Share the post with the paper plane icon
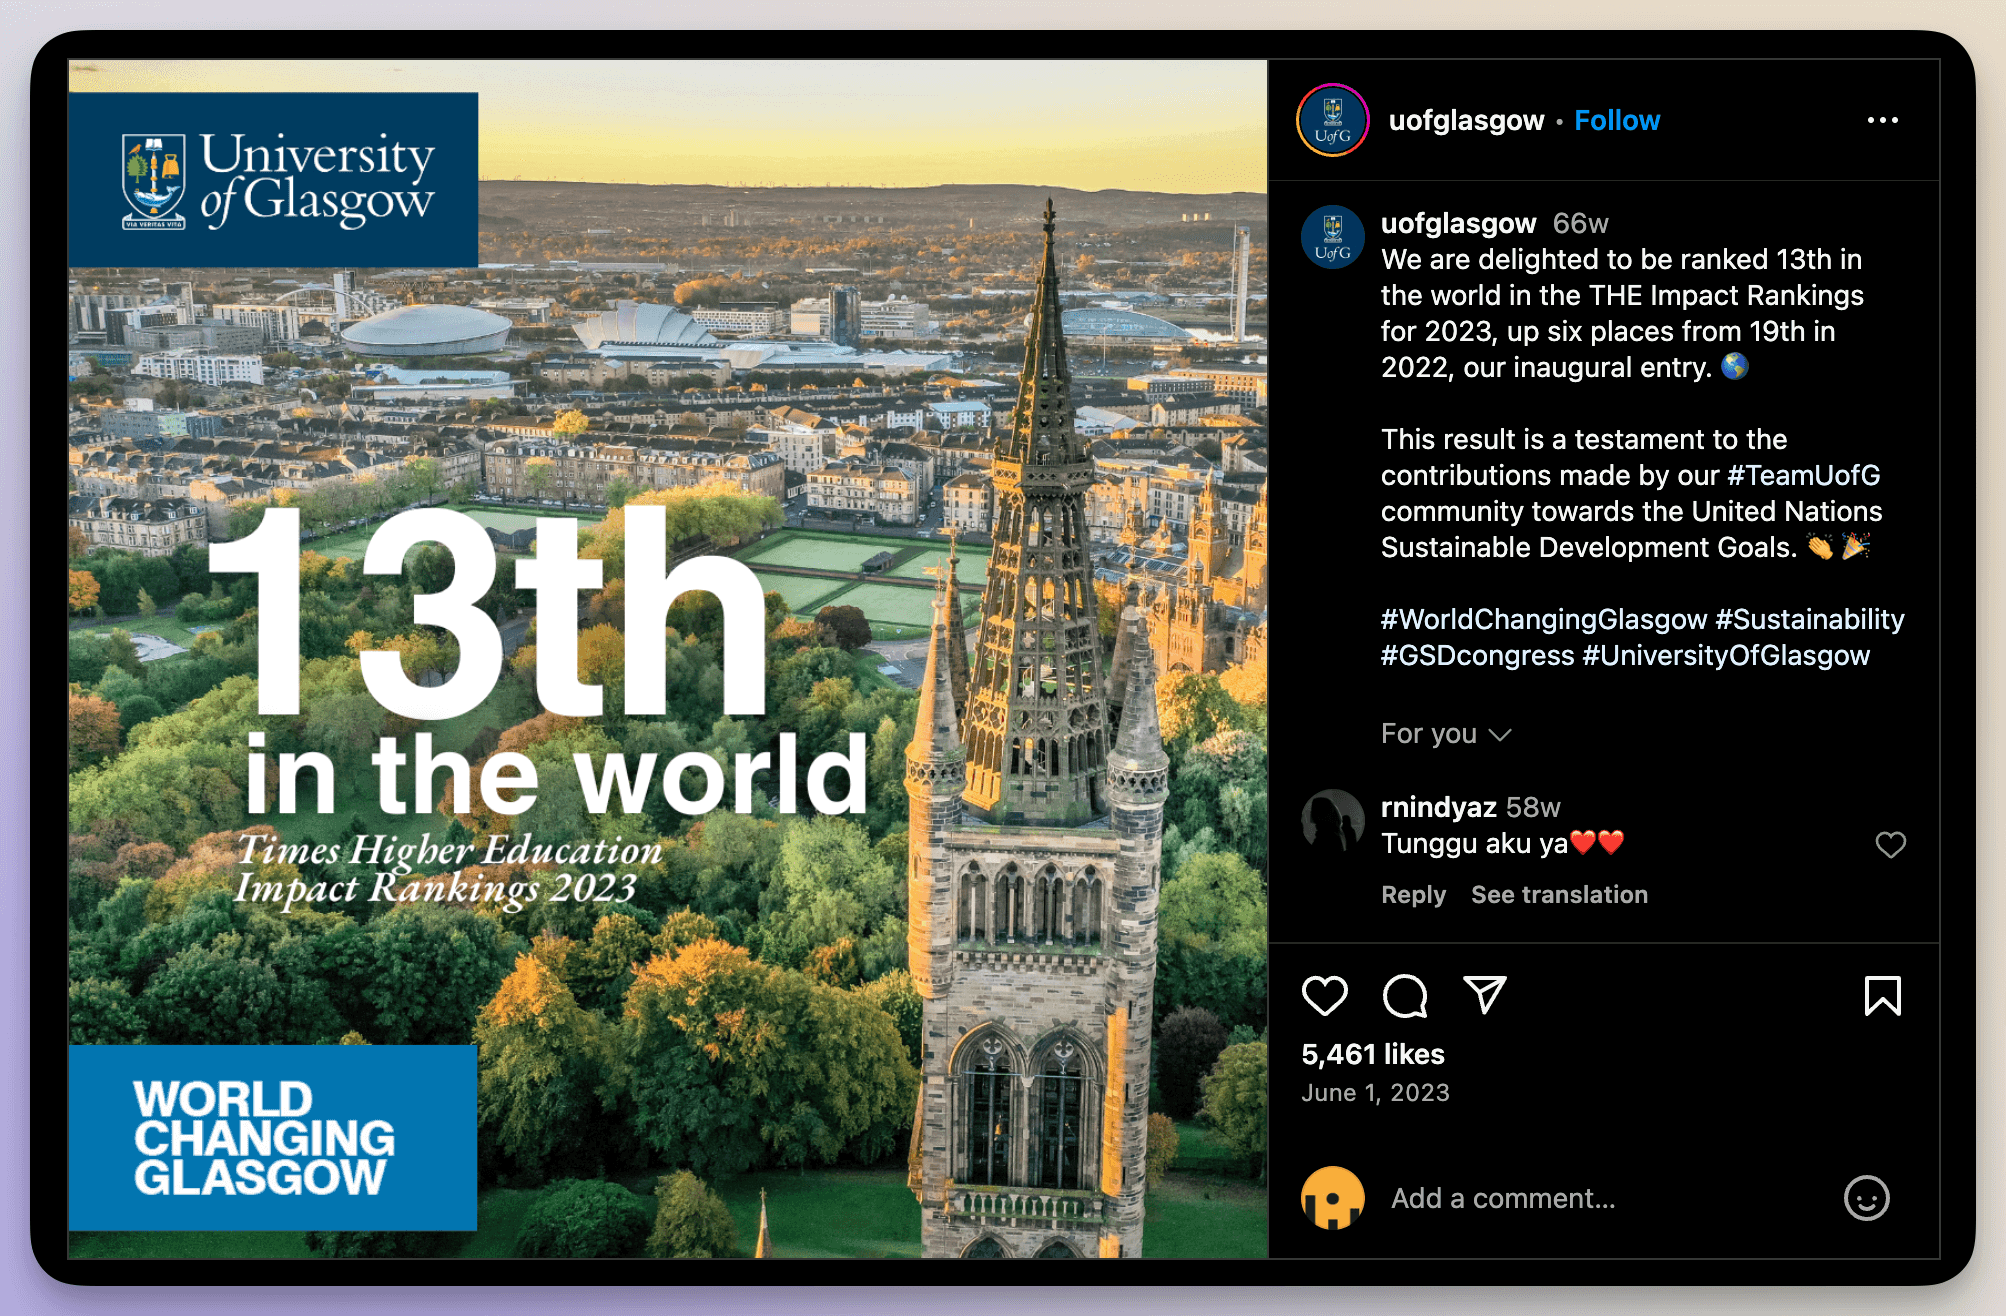2006x1316 pixels. pos(1485,994)
